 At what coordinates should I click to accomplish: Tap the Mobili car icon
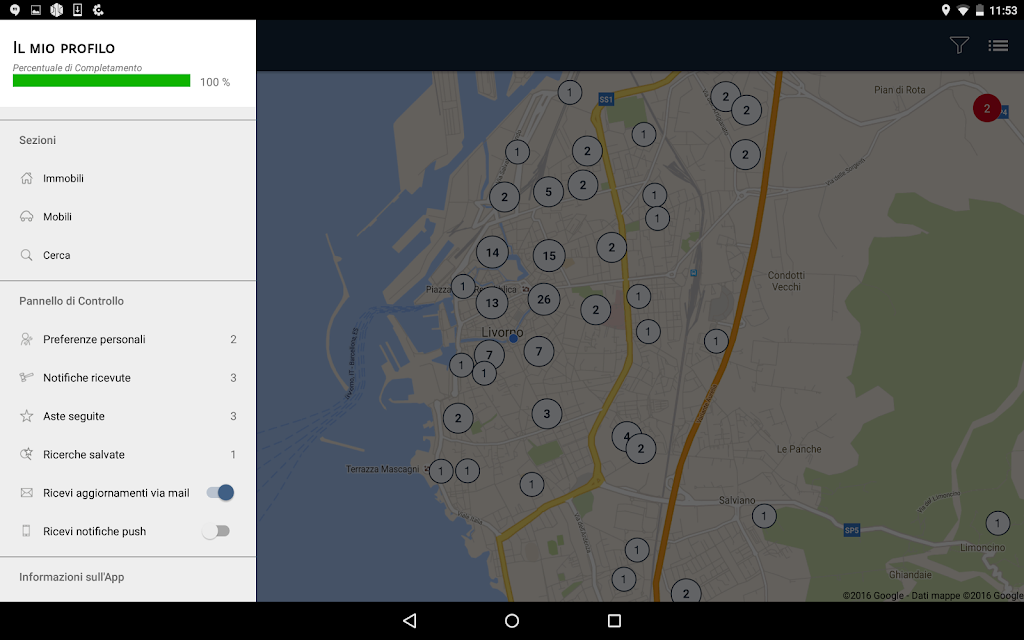(26, 217)
